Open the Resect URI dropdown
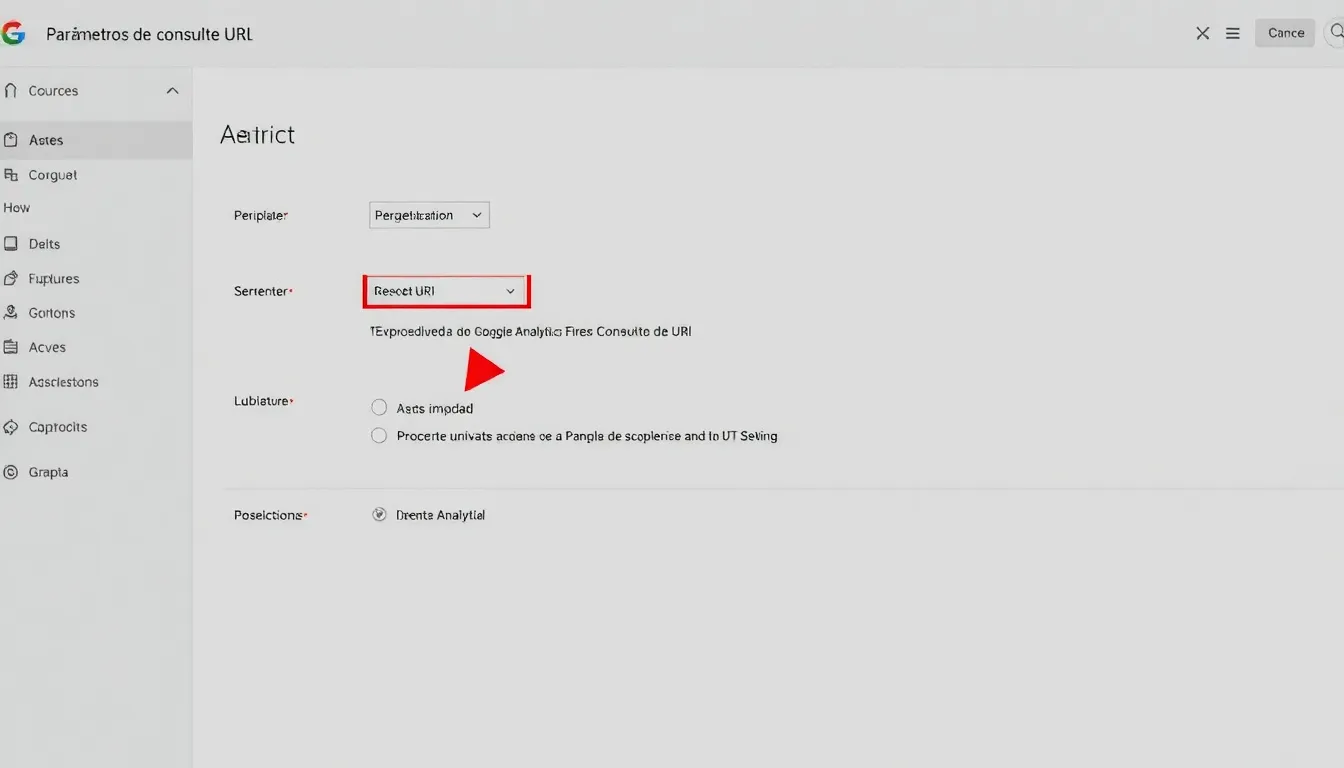1344x768 pixels. click(445, 291)
